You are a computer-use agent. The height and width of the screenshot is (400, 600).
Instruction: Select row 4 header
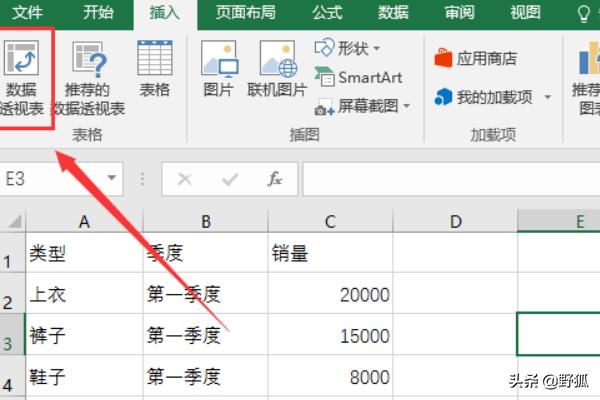point(13,376)
